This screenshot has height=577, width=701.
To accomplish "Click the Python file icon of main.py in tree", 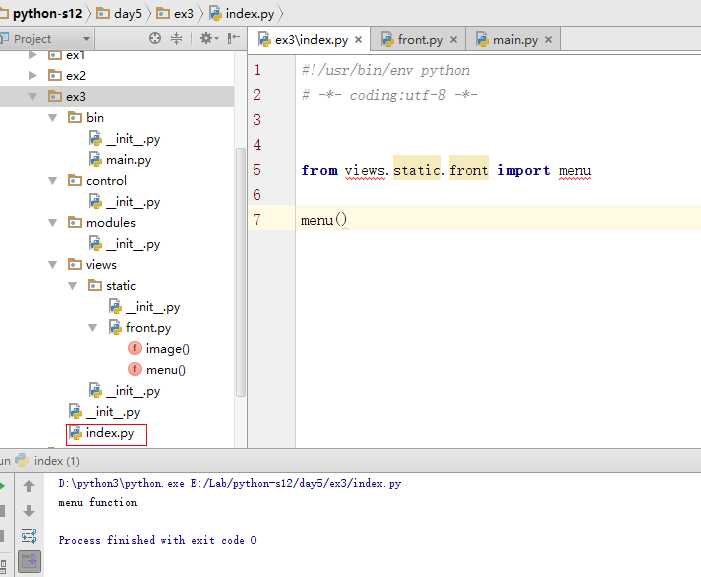I will [95, 160].
